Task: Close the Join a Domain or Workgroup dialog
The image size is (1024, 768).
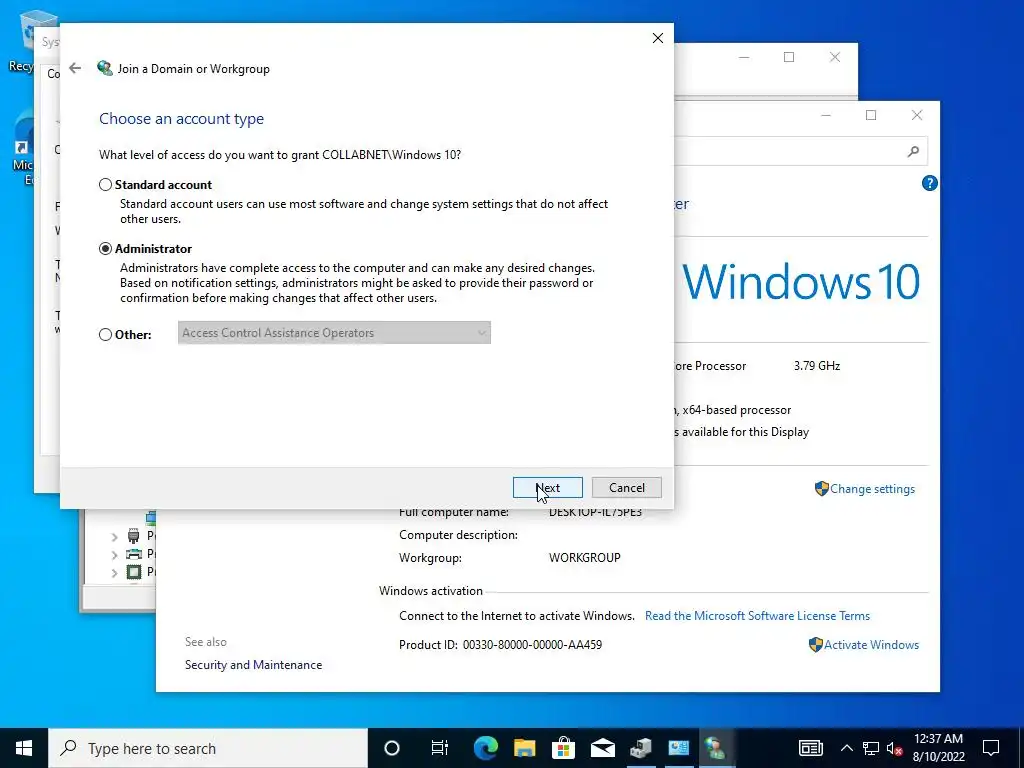Action: [x=658, y=38]
